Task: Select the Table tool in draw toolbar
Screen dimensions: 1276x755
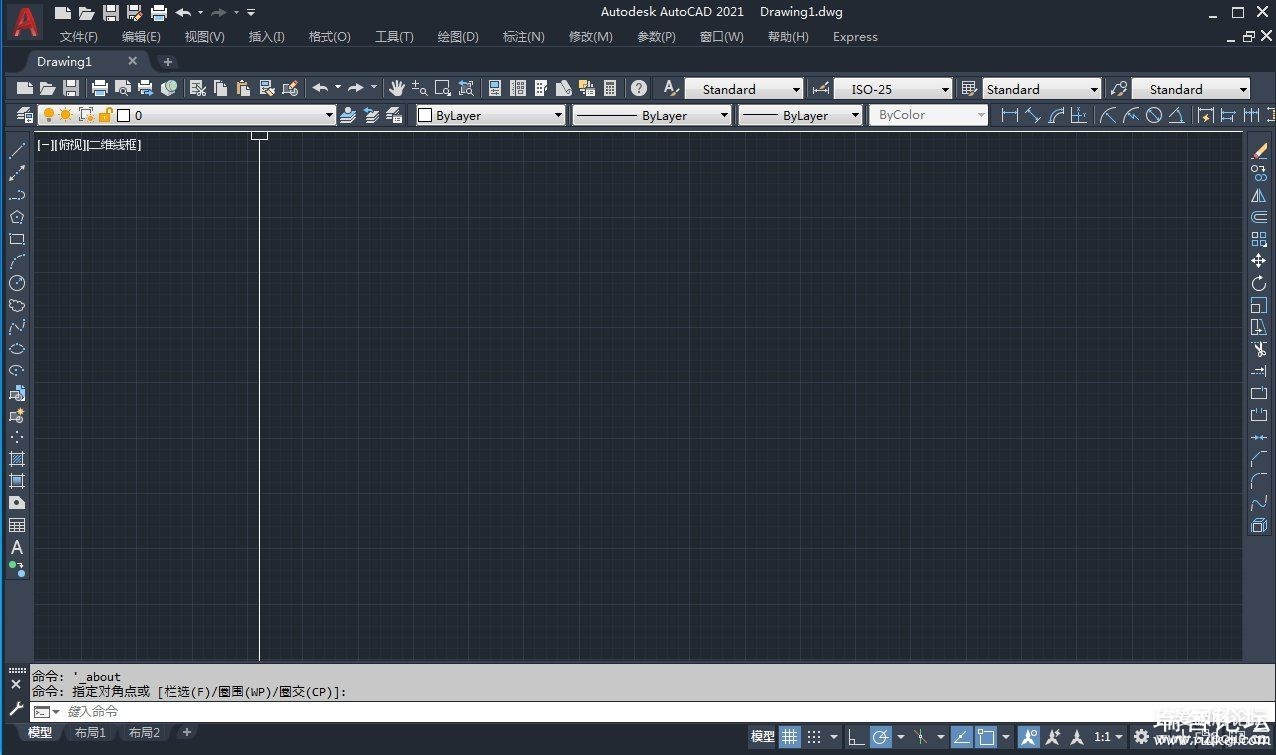Action: (17, 525)
